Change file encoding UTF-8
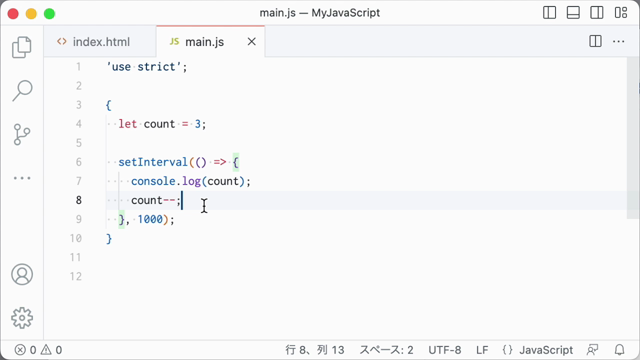The width and height of the screenshot is (640, 360). pyautogui.click(x=444, y=350)
